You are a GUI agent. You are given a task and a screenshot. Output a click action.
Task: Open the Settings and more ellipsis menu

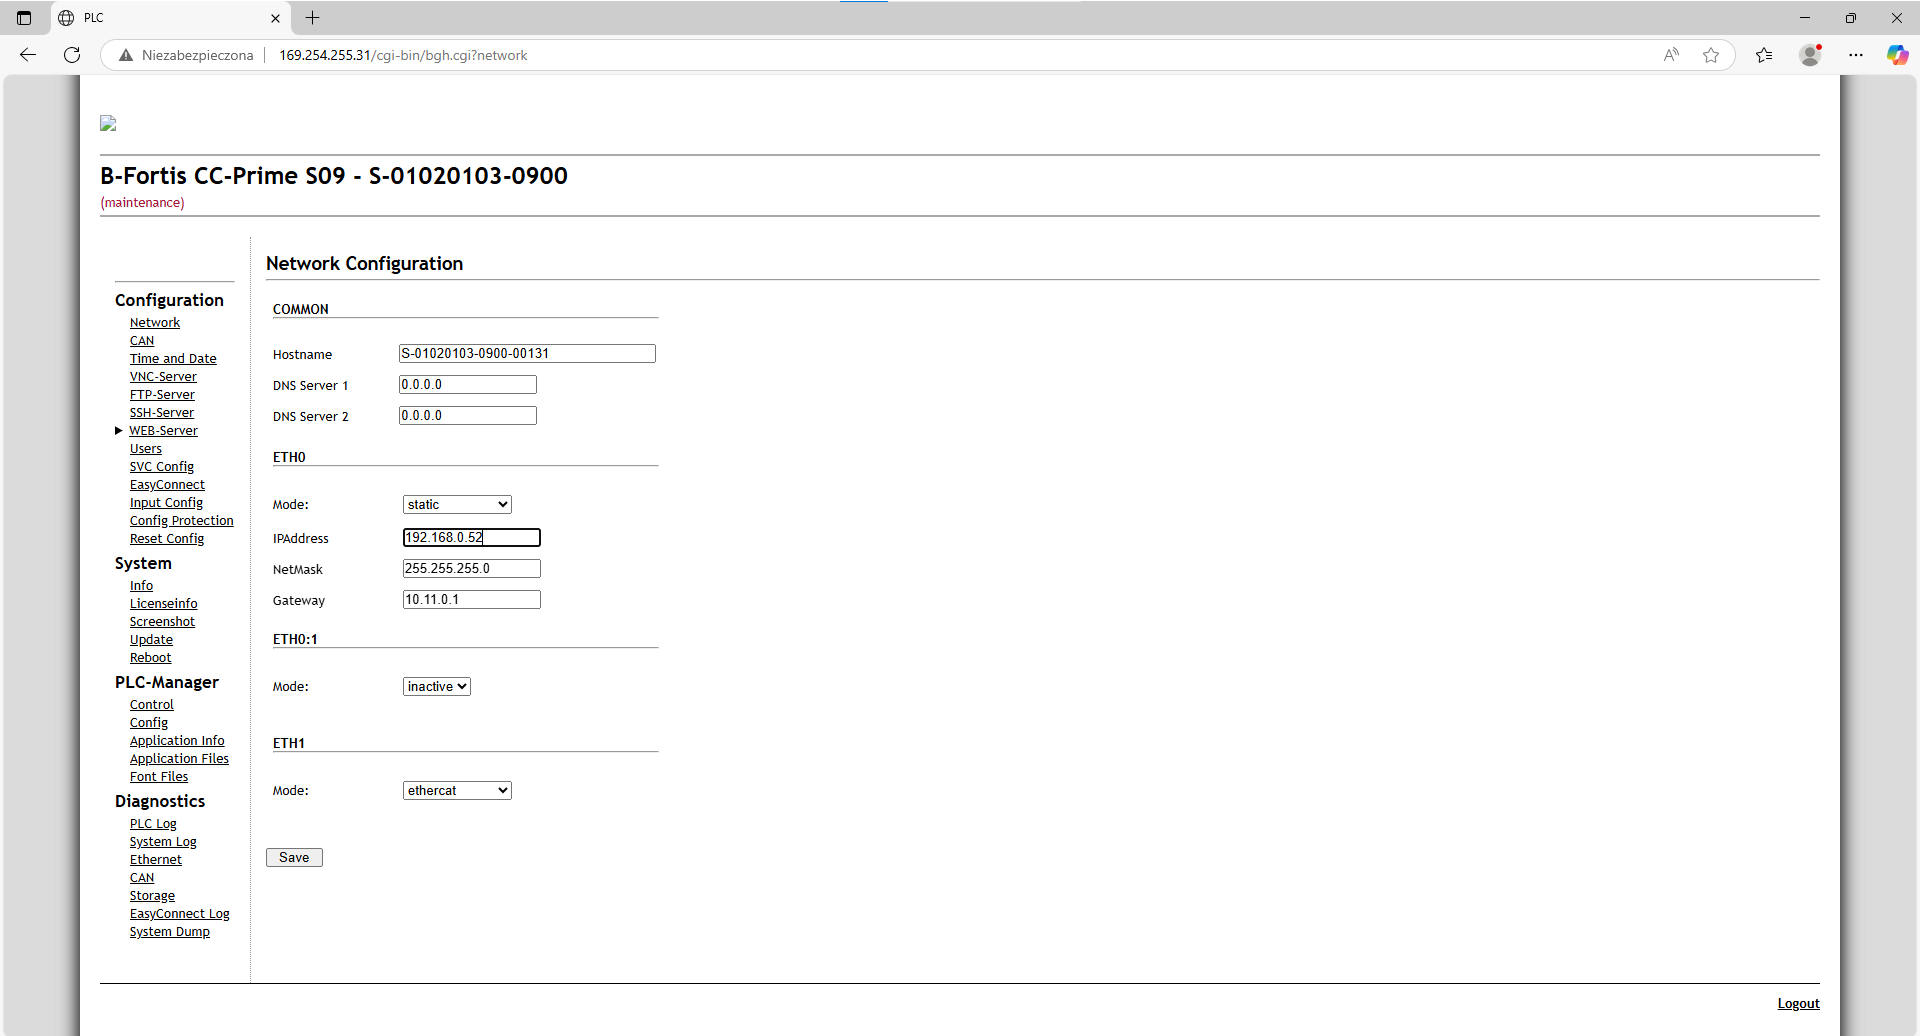(1856, 55)
